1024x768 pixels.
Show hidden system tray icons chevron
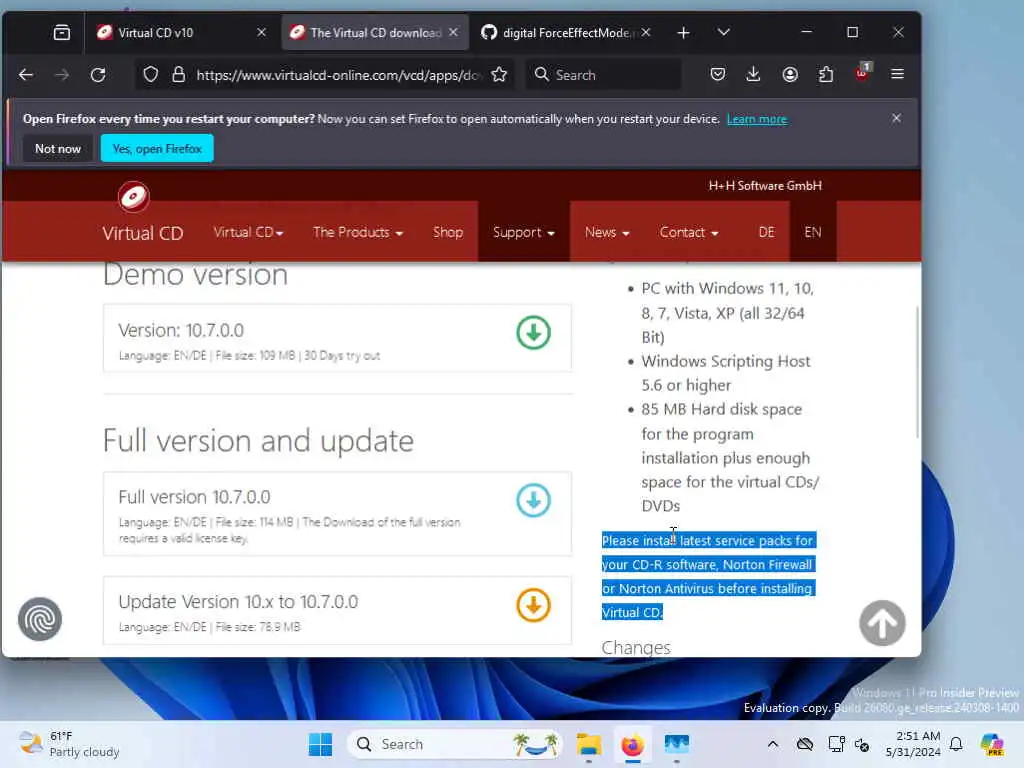tap(773, 744)
